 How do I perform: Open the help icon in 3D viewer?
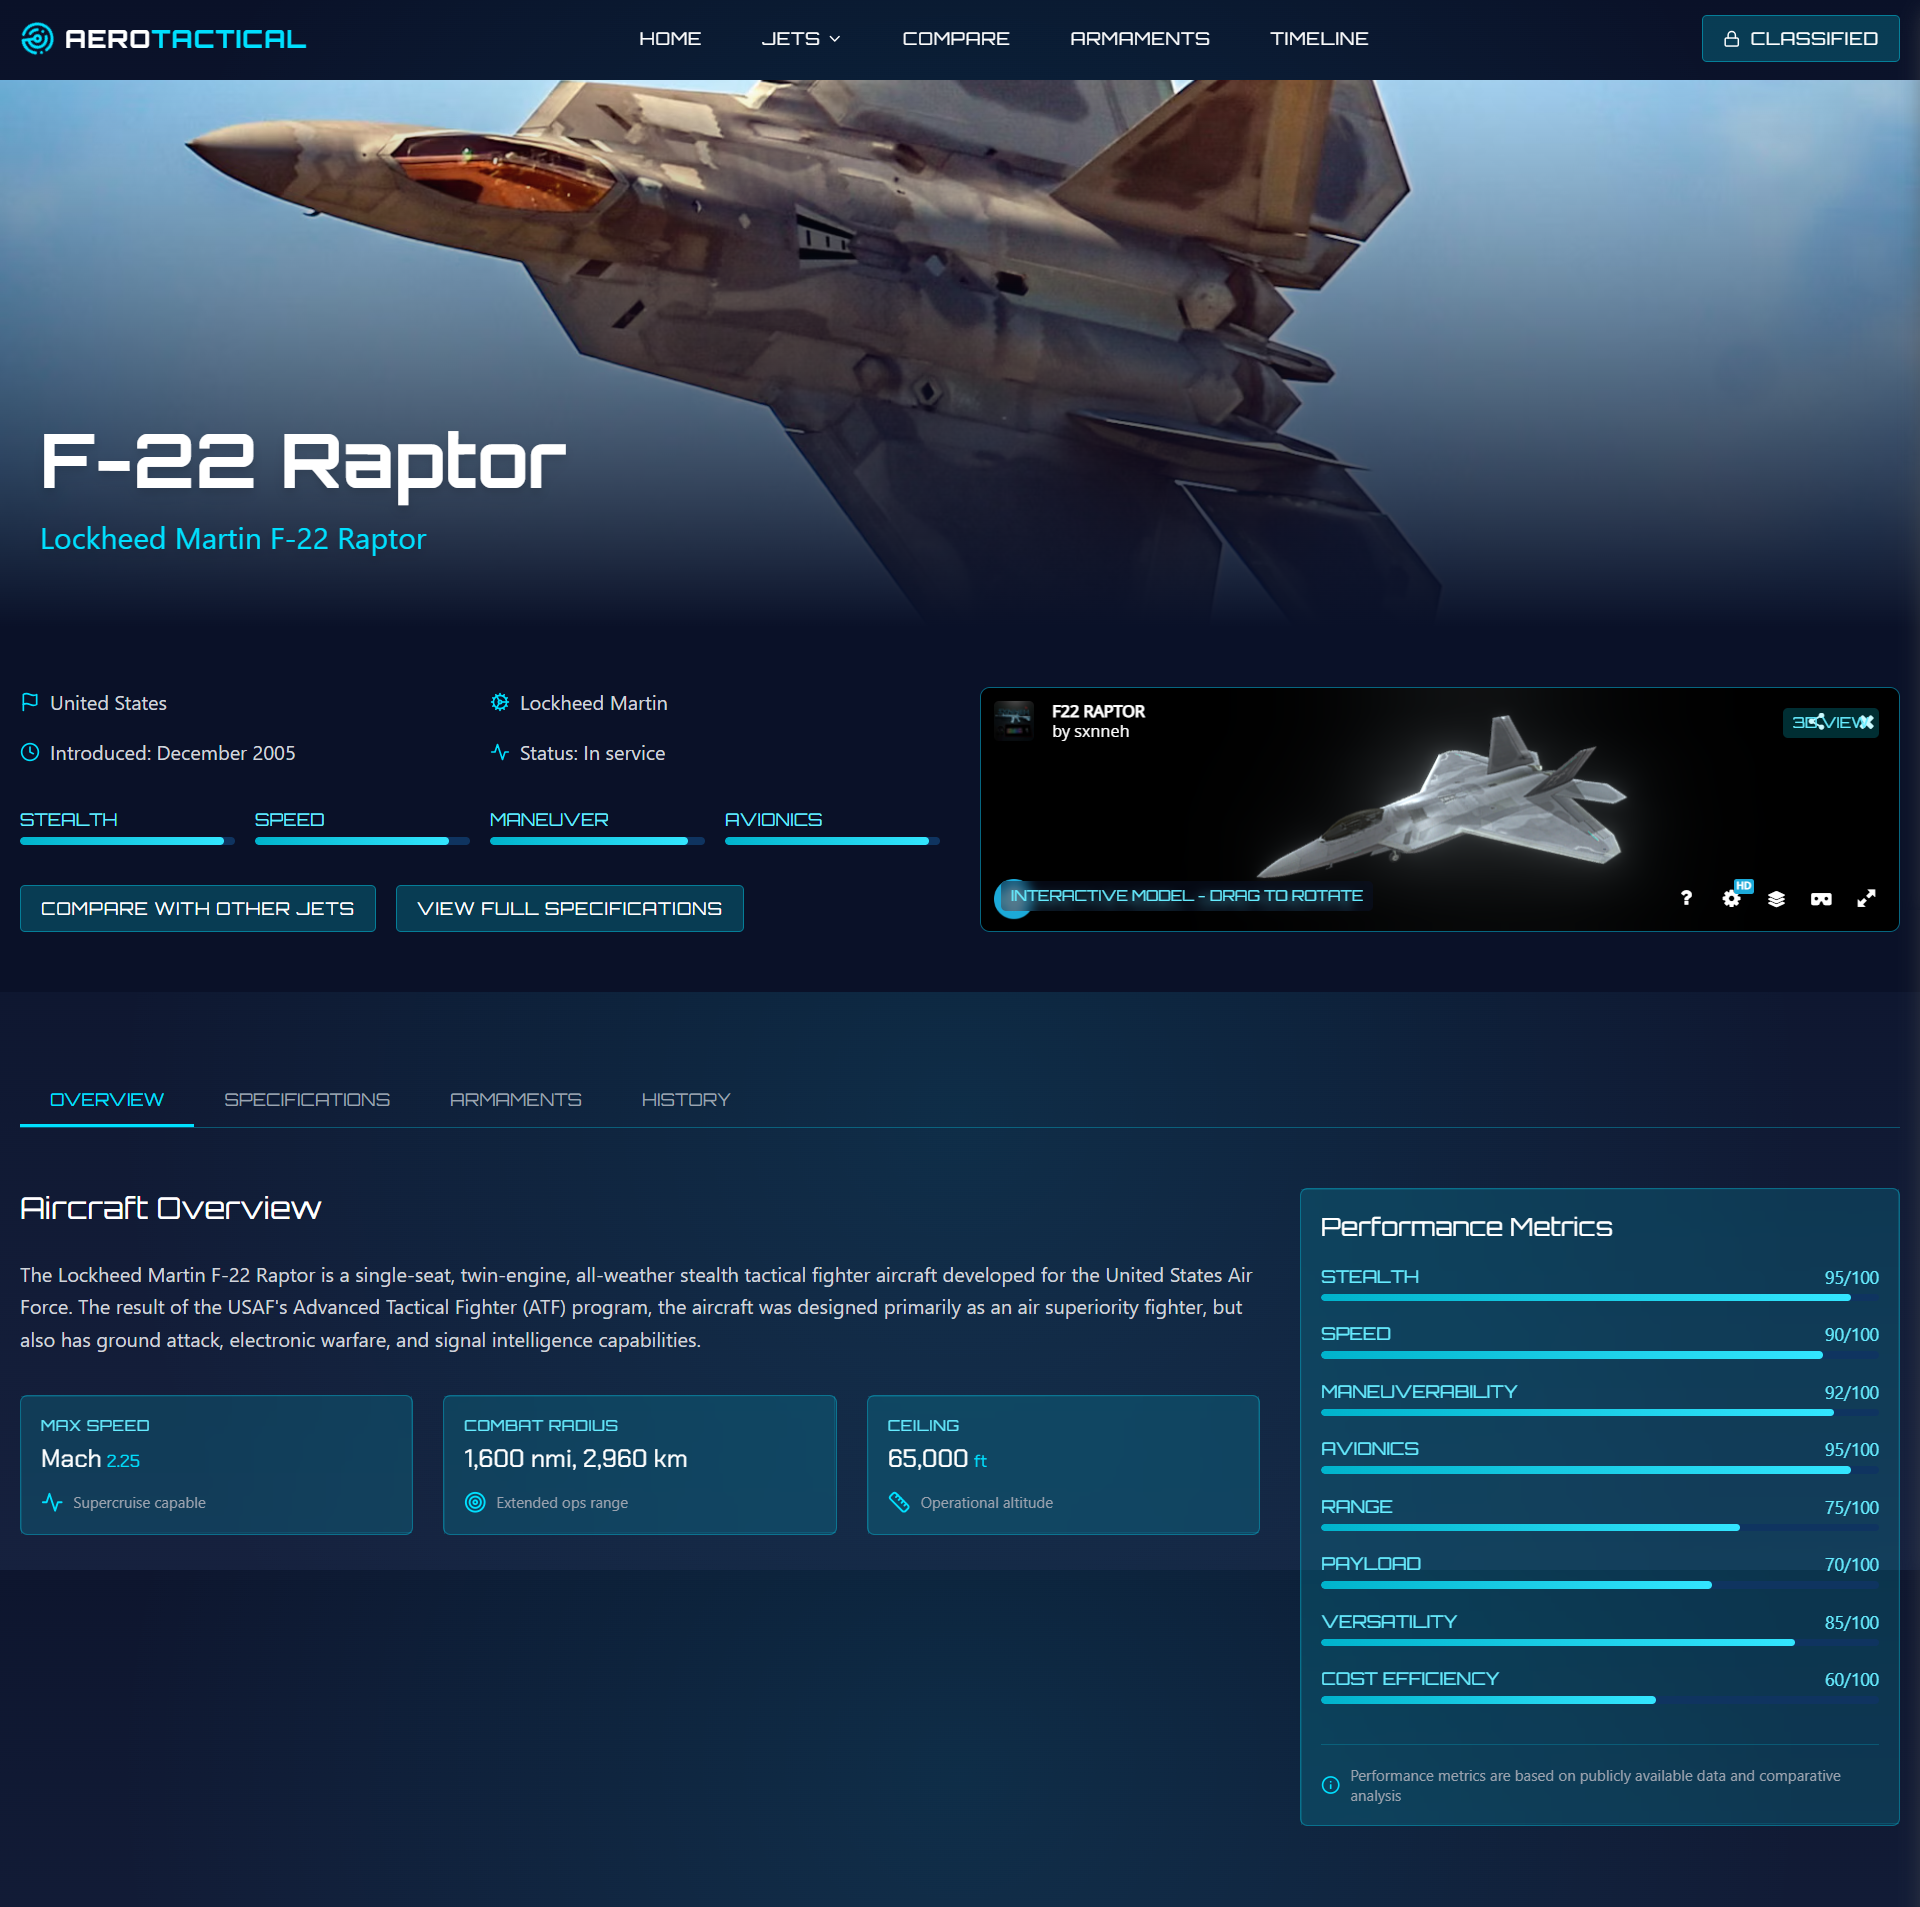tap(1686, 898)
